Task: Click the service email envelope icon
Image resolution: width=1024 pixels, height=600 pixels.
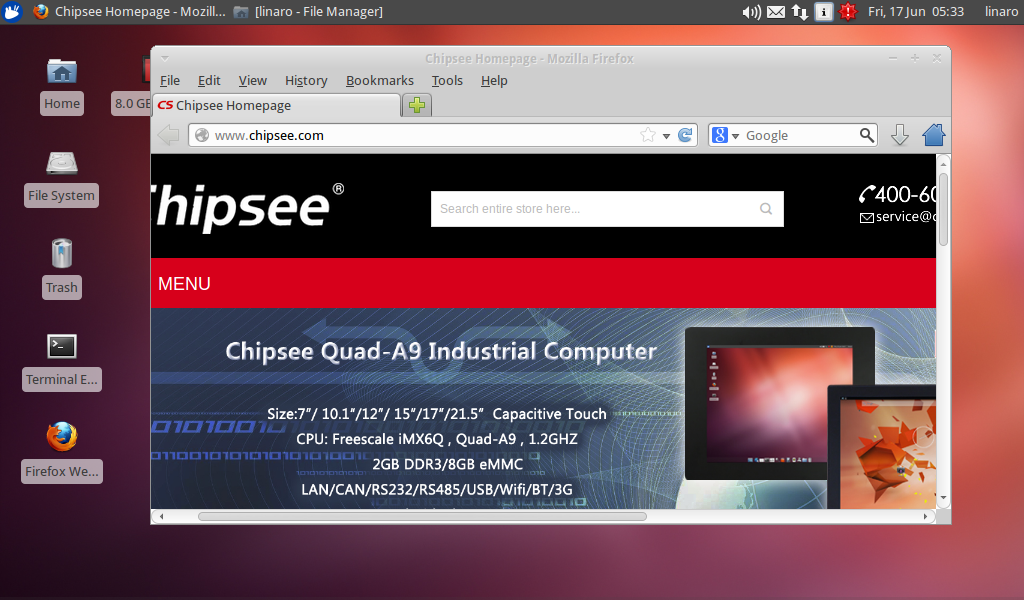Action: pyautogui.click(x=867, y=217)
